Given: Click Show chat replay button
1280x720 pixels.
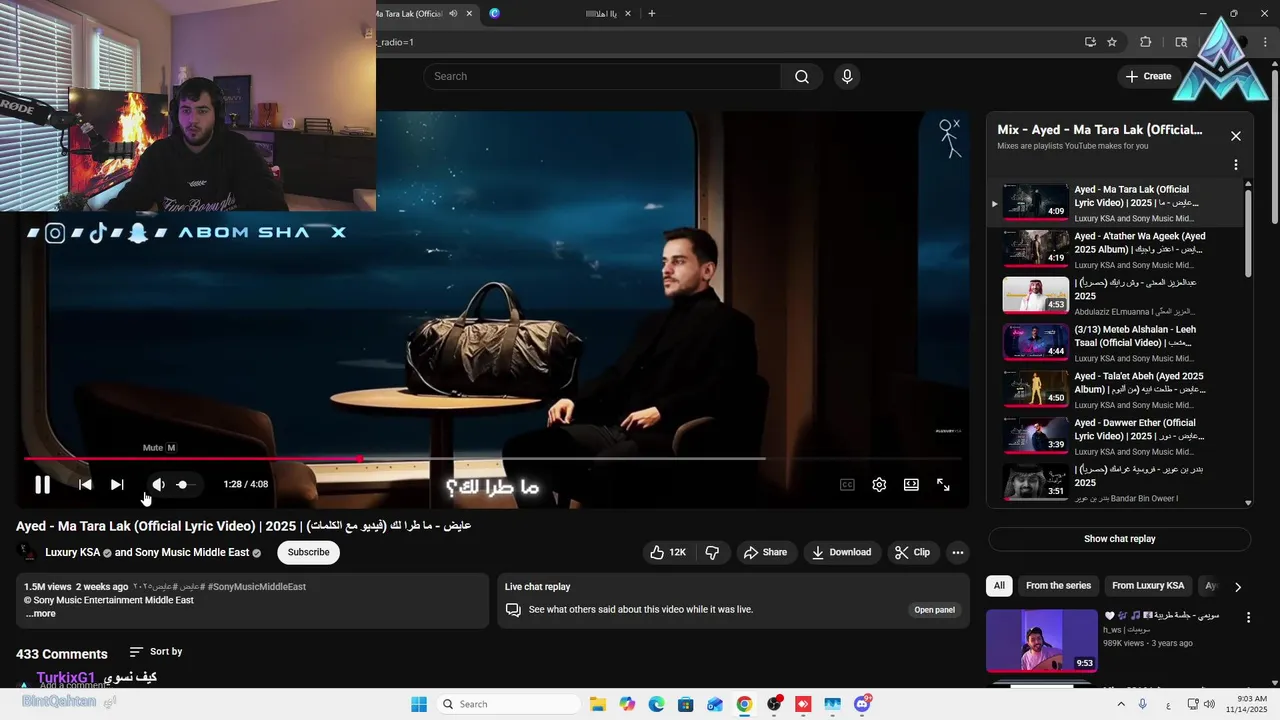Looking at the screenshot, I should pyautogui.click(x=1120, y=539).
